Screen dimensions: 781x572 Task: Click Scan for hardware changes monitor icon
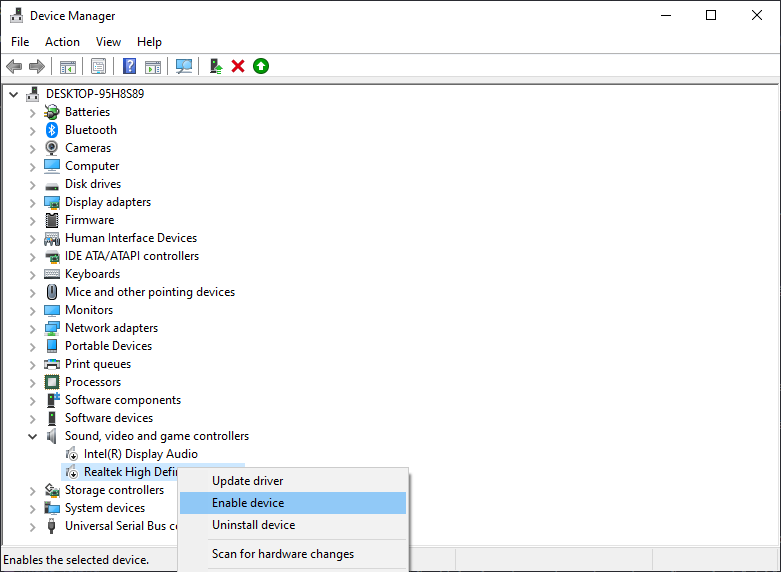click(184, 66)
